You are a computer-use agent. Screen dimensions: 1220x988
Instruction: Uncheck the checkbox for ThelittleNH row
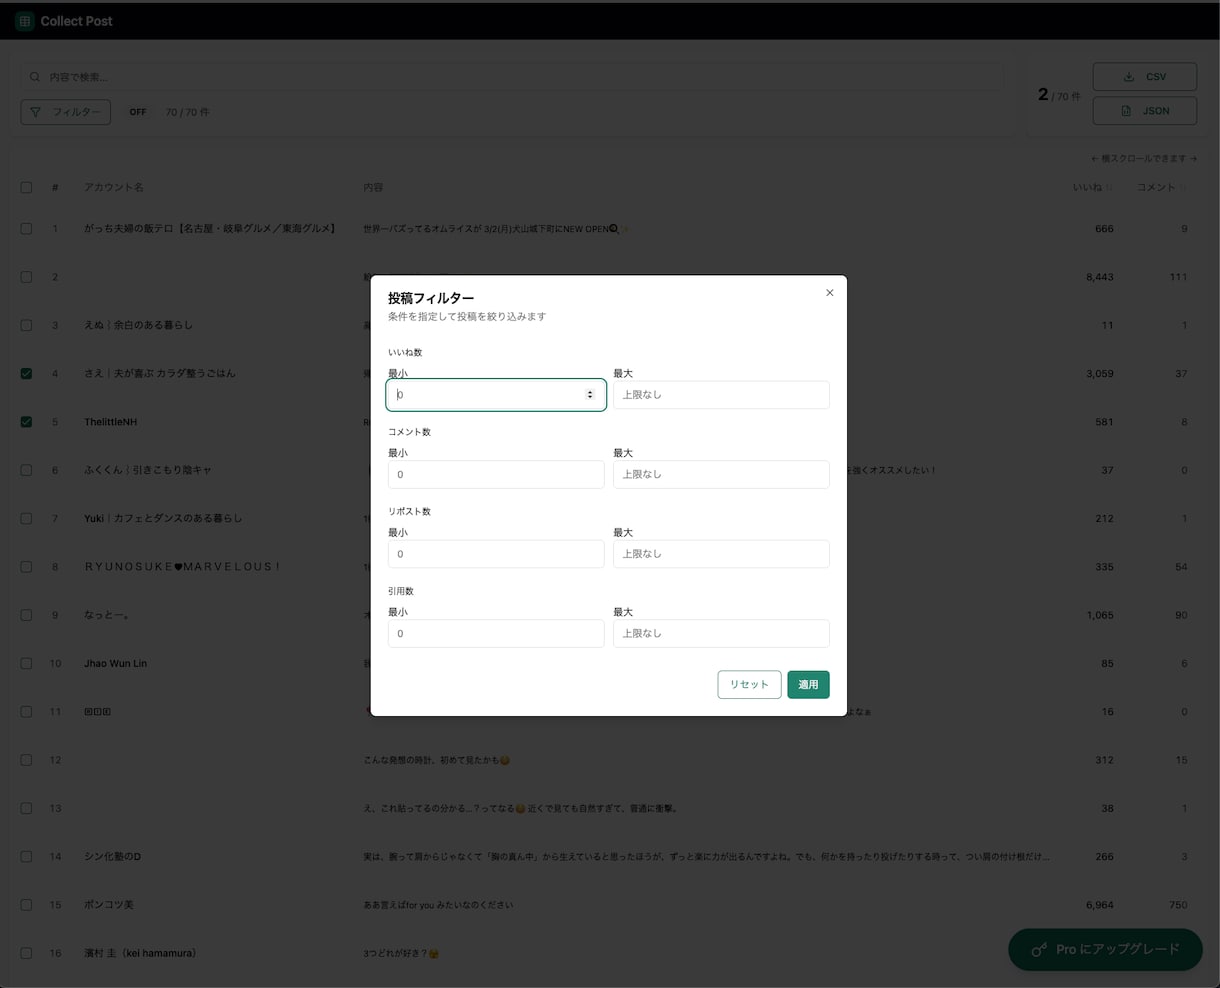[26, 422]
